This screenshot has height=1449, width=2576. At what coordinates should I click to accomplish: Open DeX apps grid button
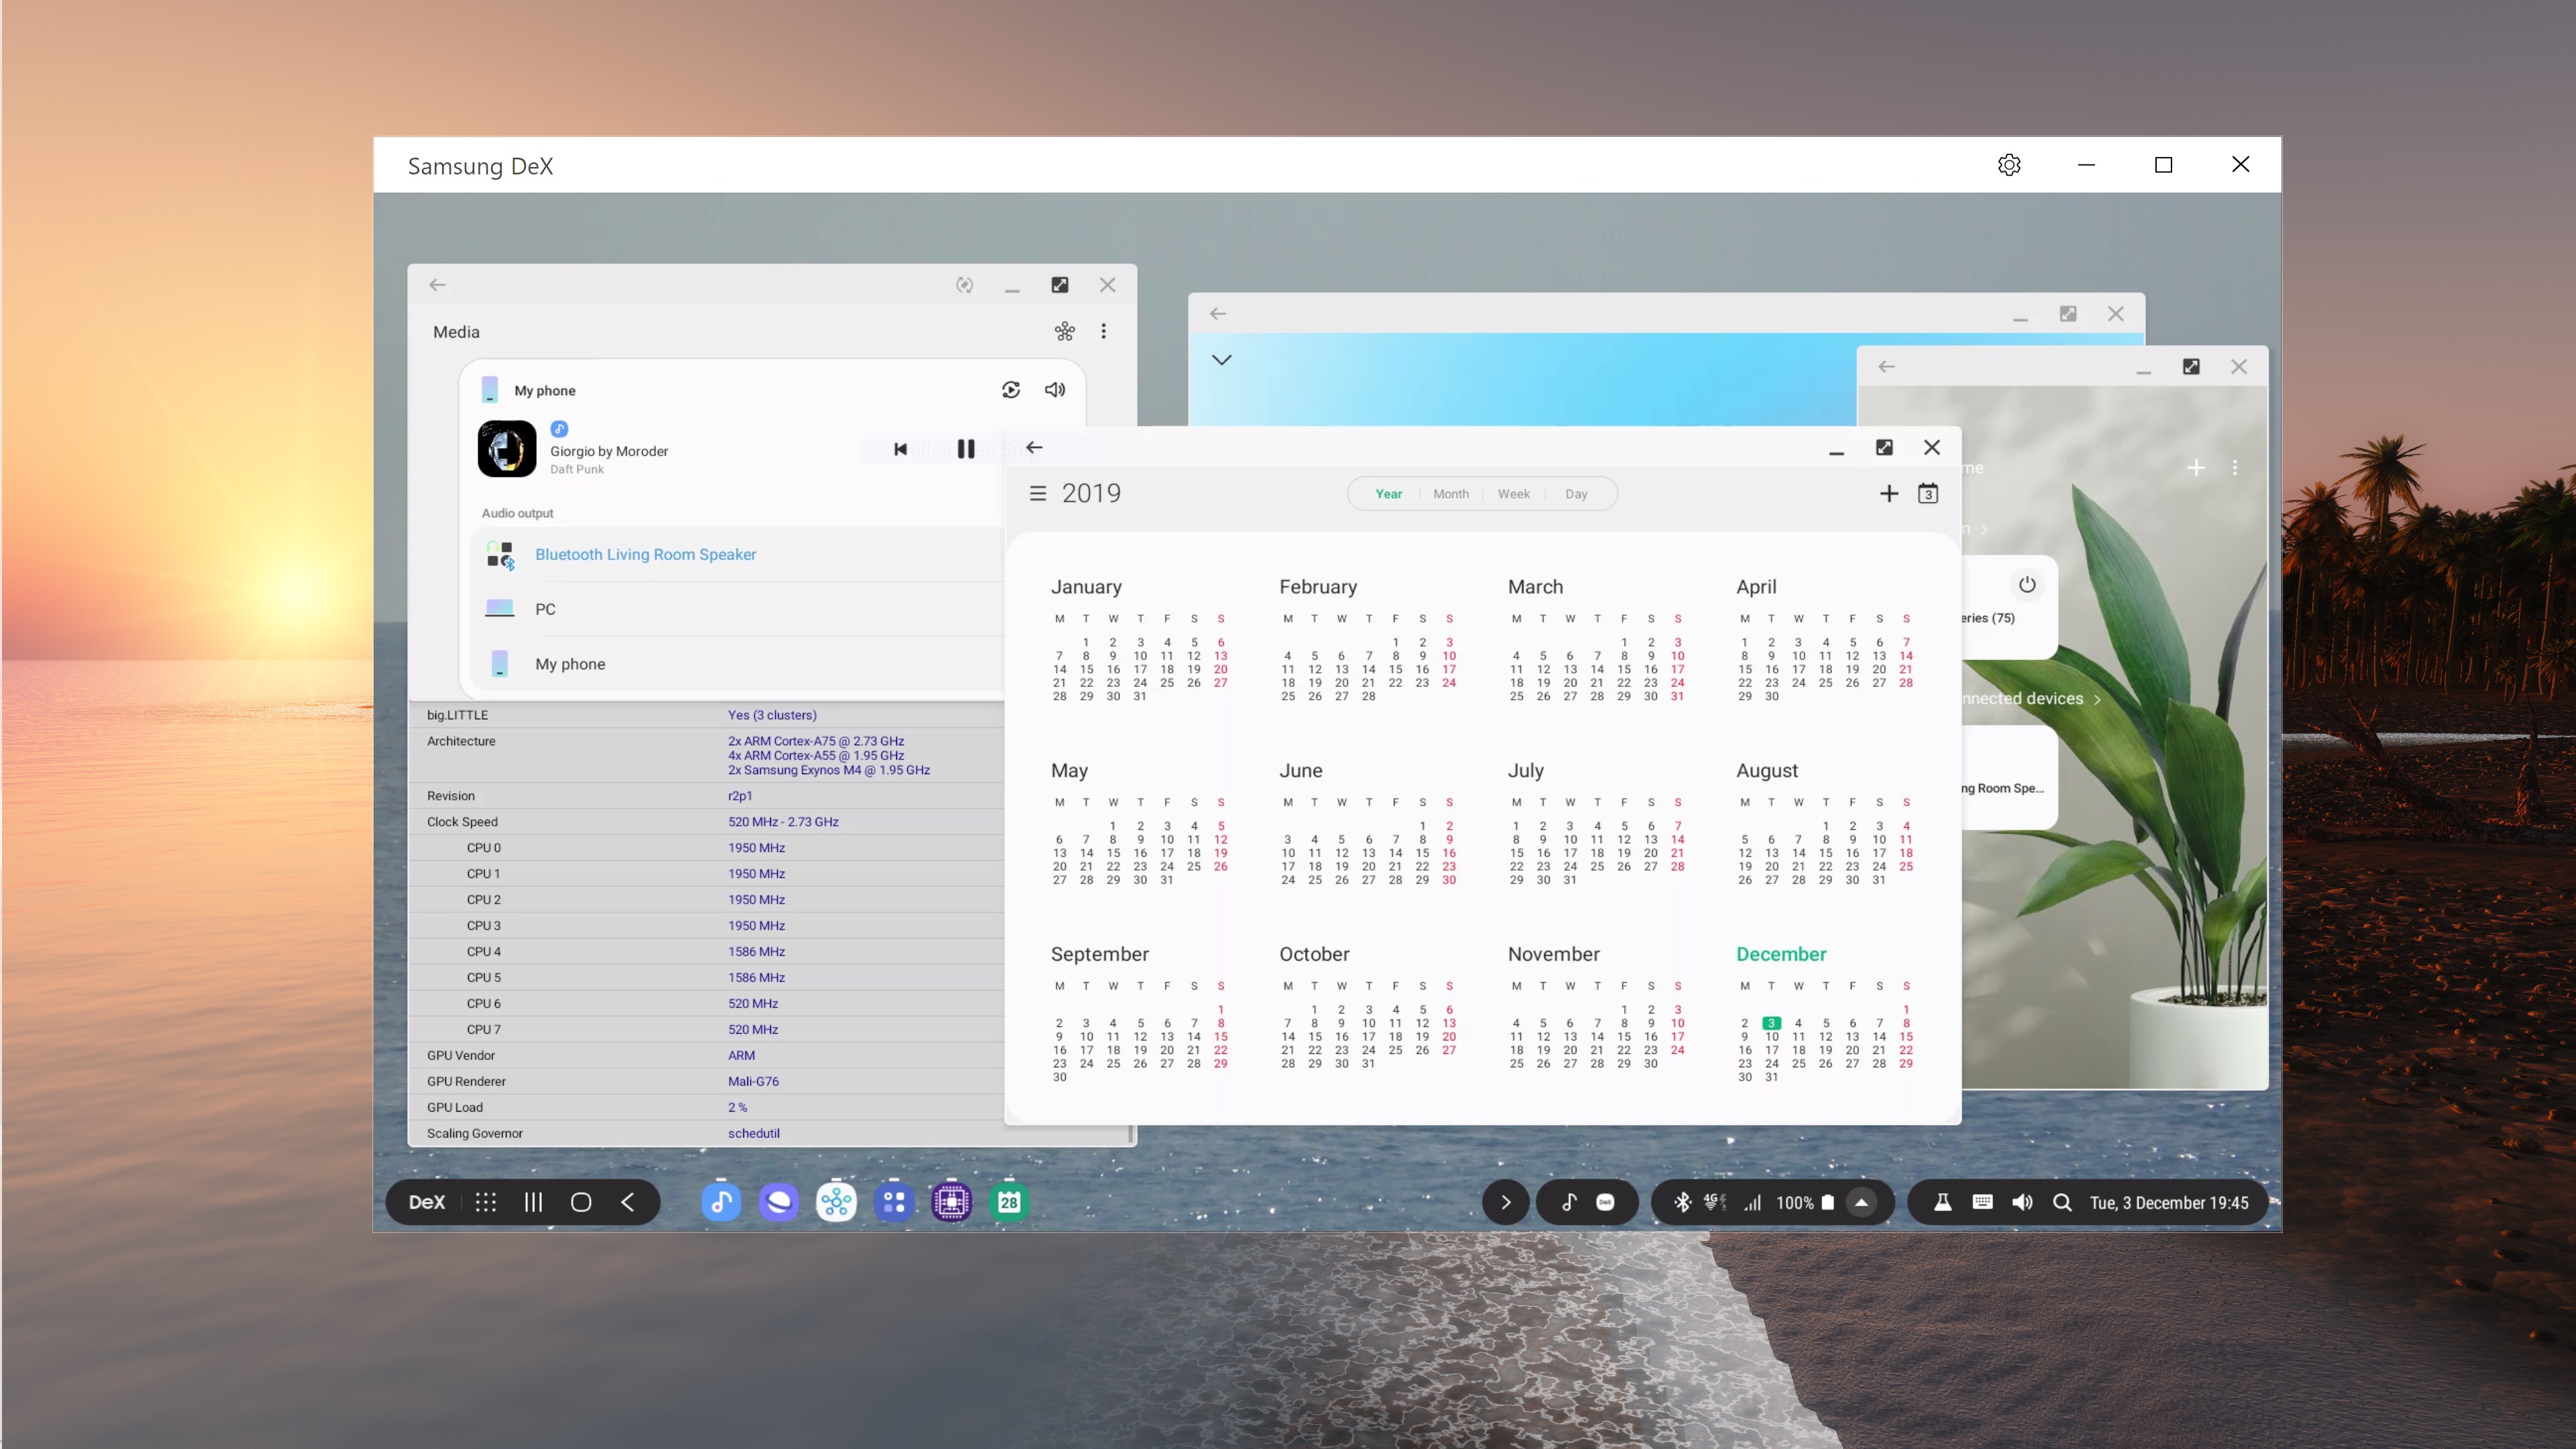tap(486, 1202)
